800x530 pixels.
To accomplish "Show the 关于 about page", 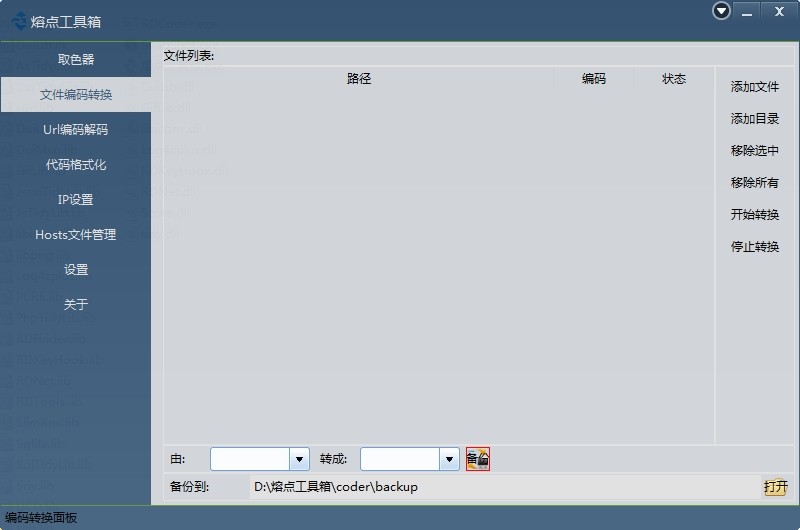I will point(76,305).
